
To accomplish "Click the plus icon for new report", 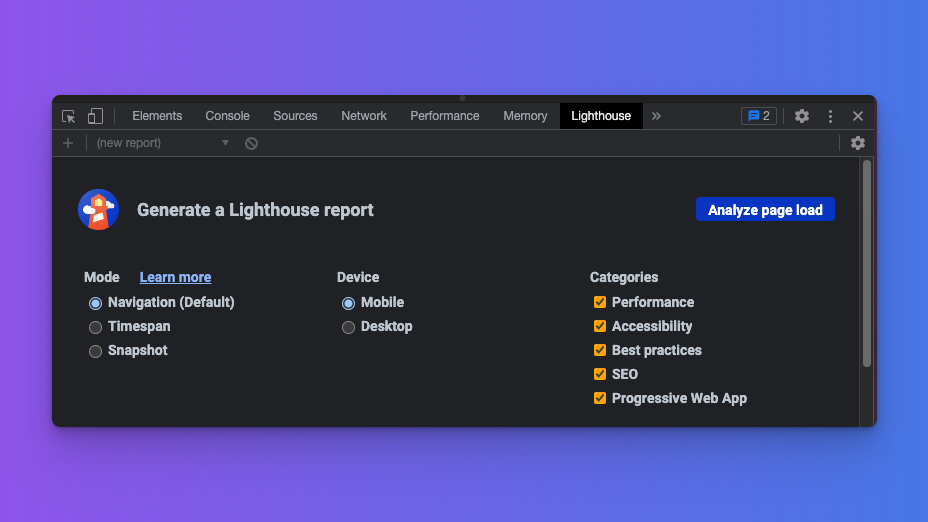I will click(68, 143).
